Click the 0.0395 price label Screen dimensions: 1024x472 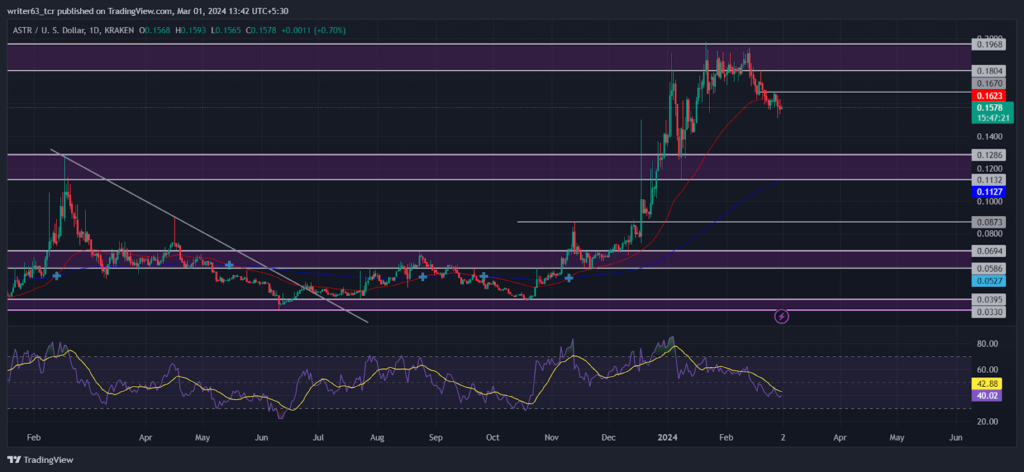987,300
